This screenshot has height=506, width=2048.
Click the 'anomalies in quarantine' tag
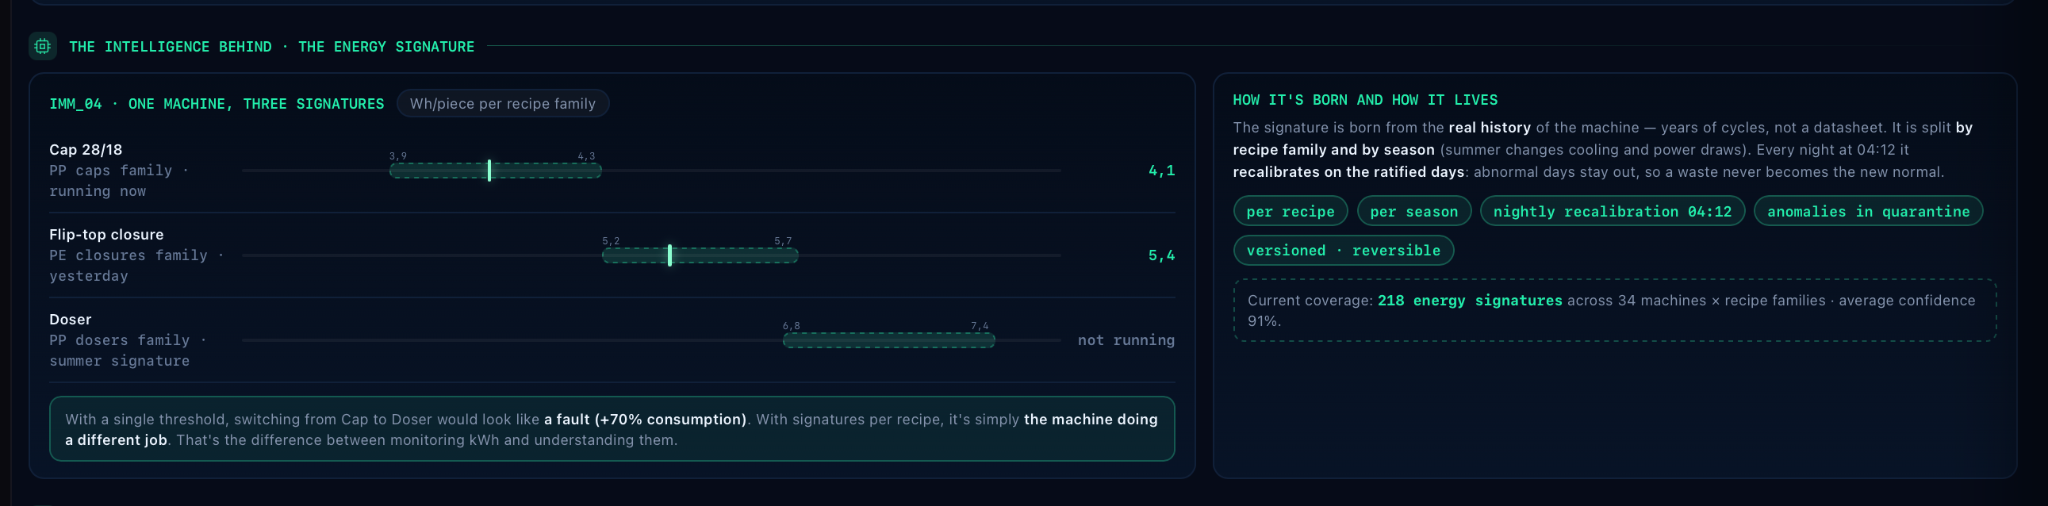tap(1868, 211)
